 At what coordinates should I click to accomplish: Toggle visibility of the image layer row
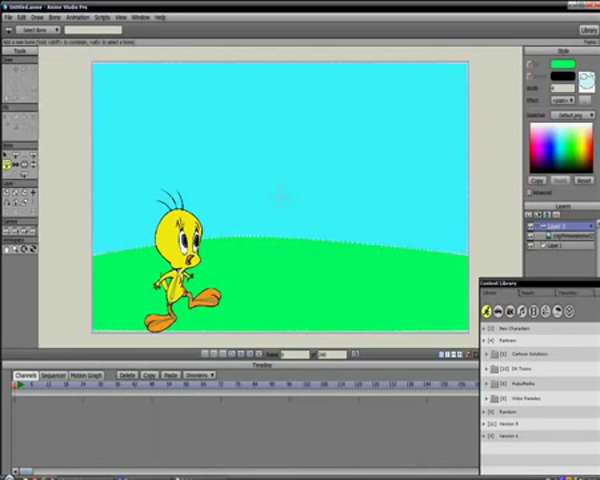pos(531,236)
